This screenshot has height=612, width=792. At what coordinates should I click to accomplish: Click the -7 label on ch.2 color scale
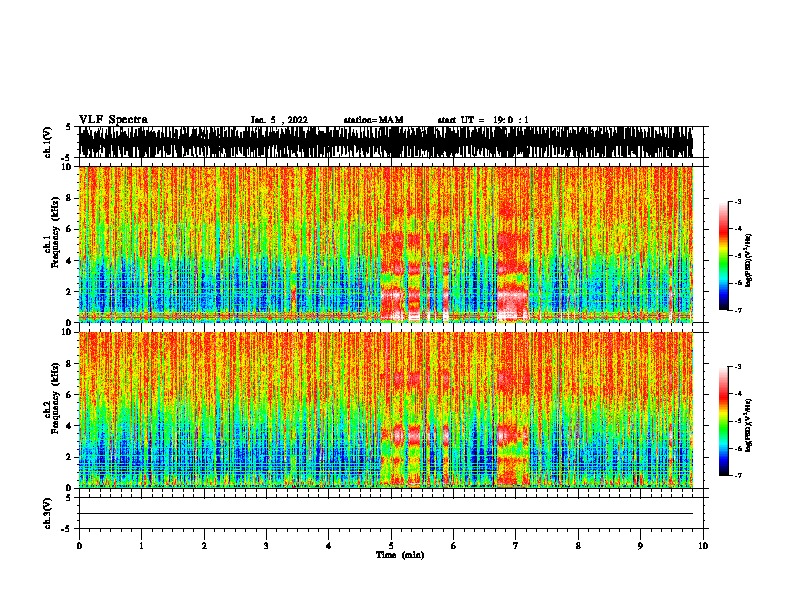(x=738, y=476)
